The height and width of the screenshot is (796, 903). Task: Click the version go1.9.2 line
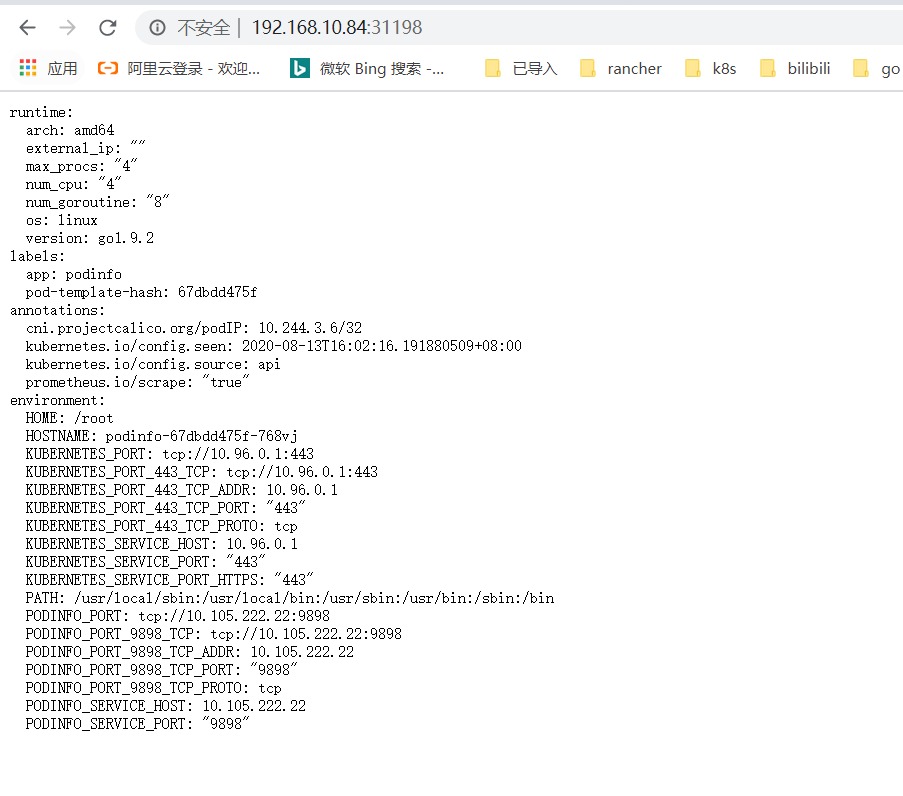[x=89, y=238]
